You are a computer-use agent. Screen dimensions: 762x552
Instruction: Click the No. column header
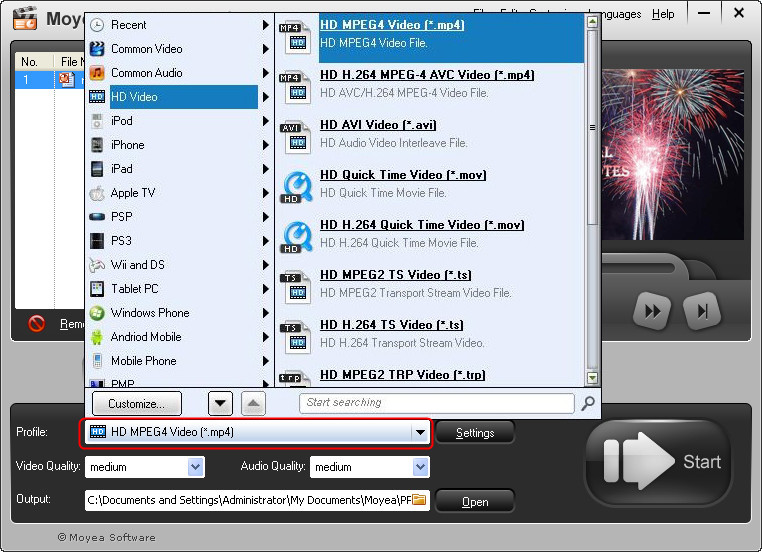[29, 62]
